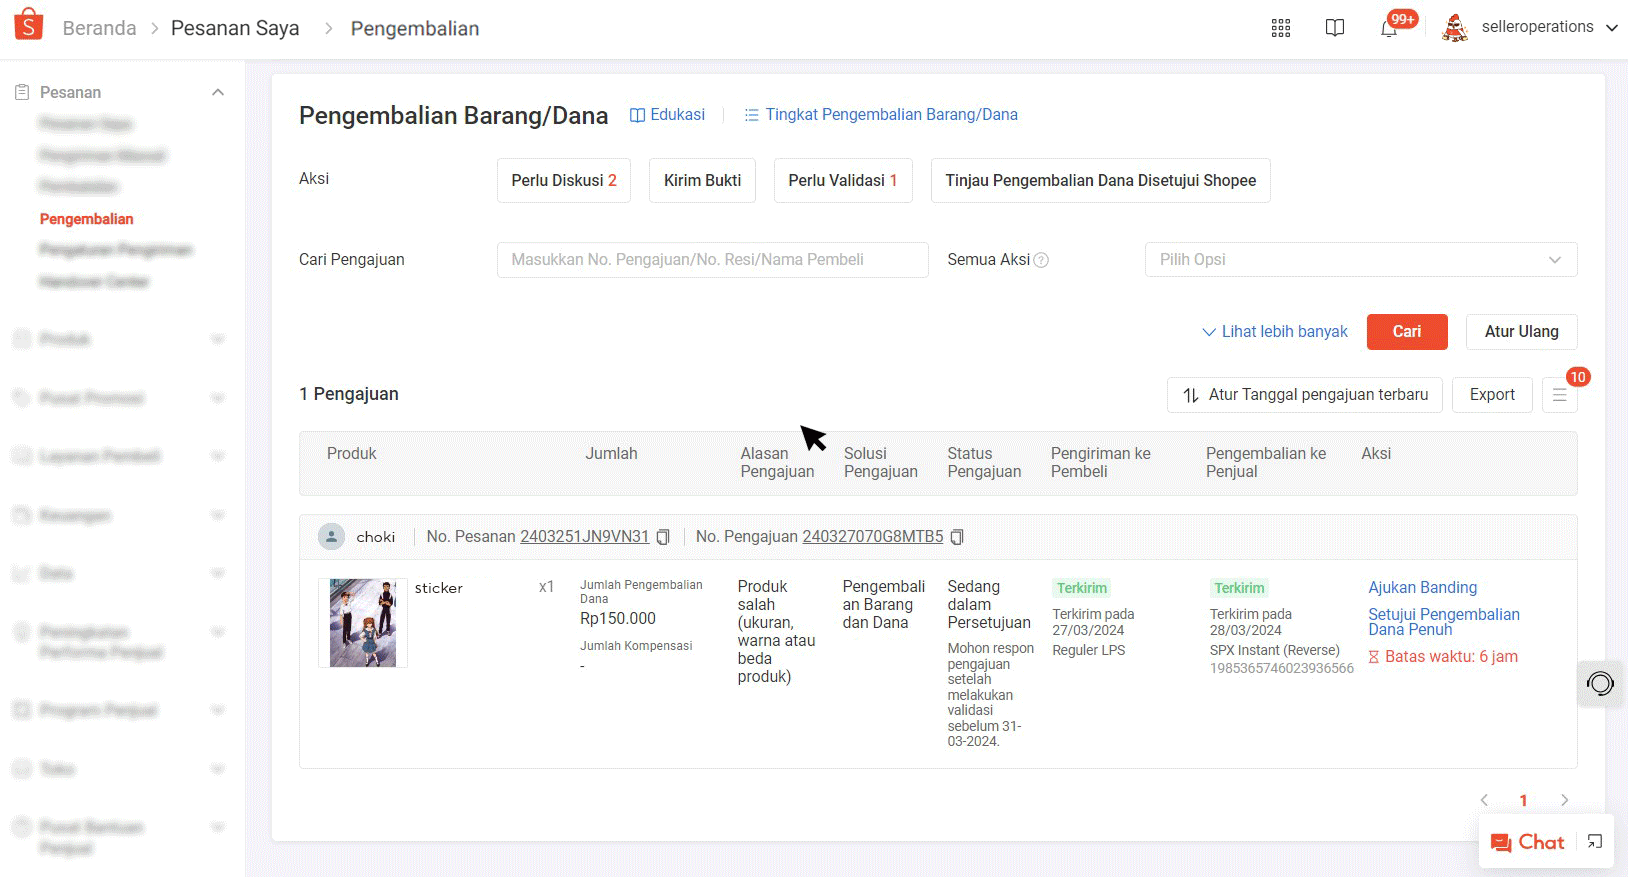Expand the Chat window icon
Image resolution: width=1628 pixels, height=877 pixels.
(x=1595, y=842)
